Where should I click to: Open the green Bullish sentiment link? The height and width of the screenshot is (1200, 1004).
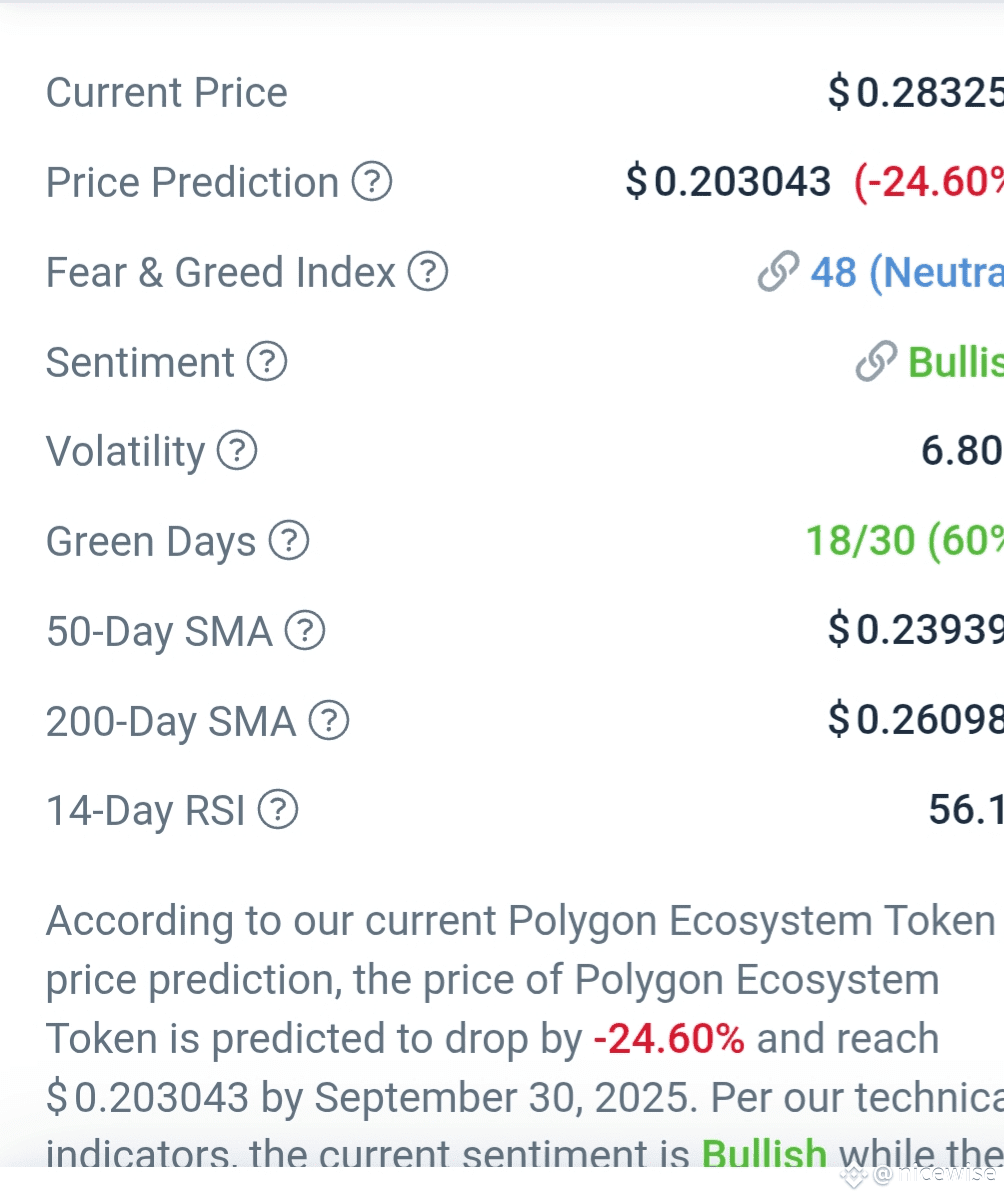[x=956, y=361]
